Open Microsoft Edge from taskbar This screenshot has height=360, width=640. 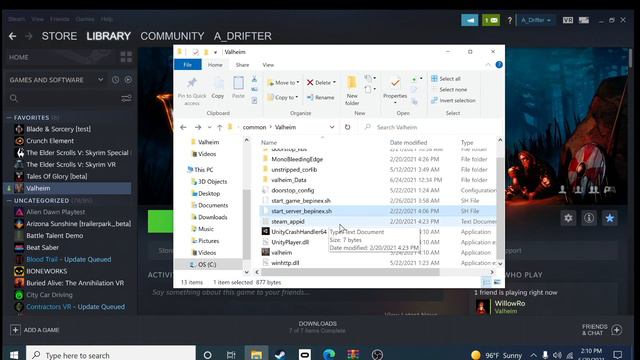pyautogui.click(x=329, y=355)
